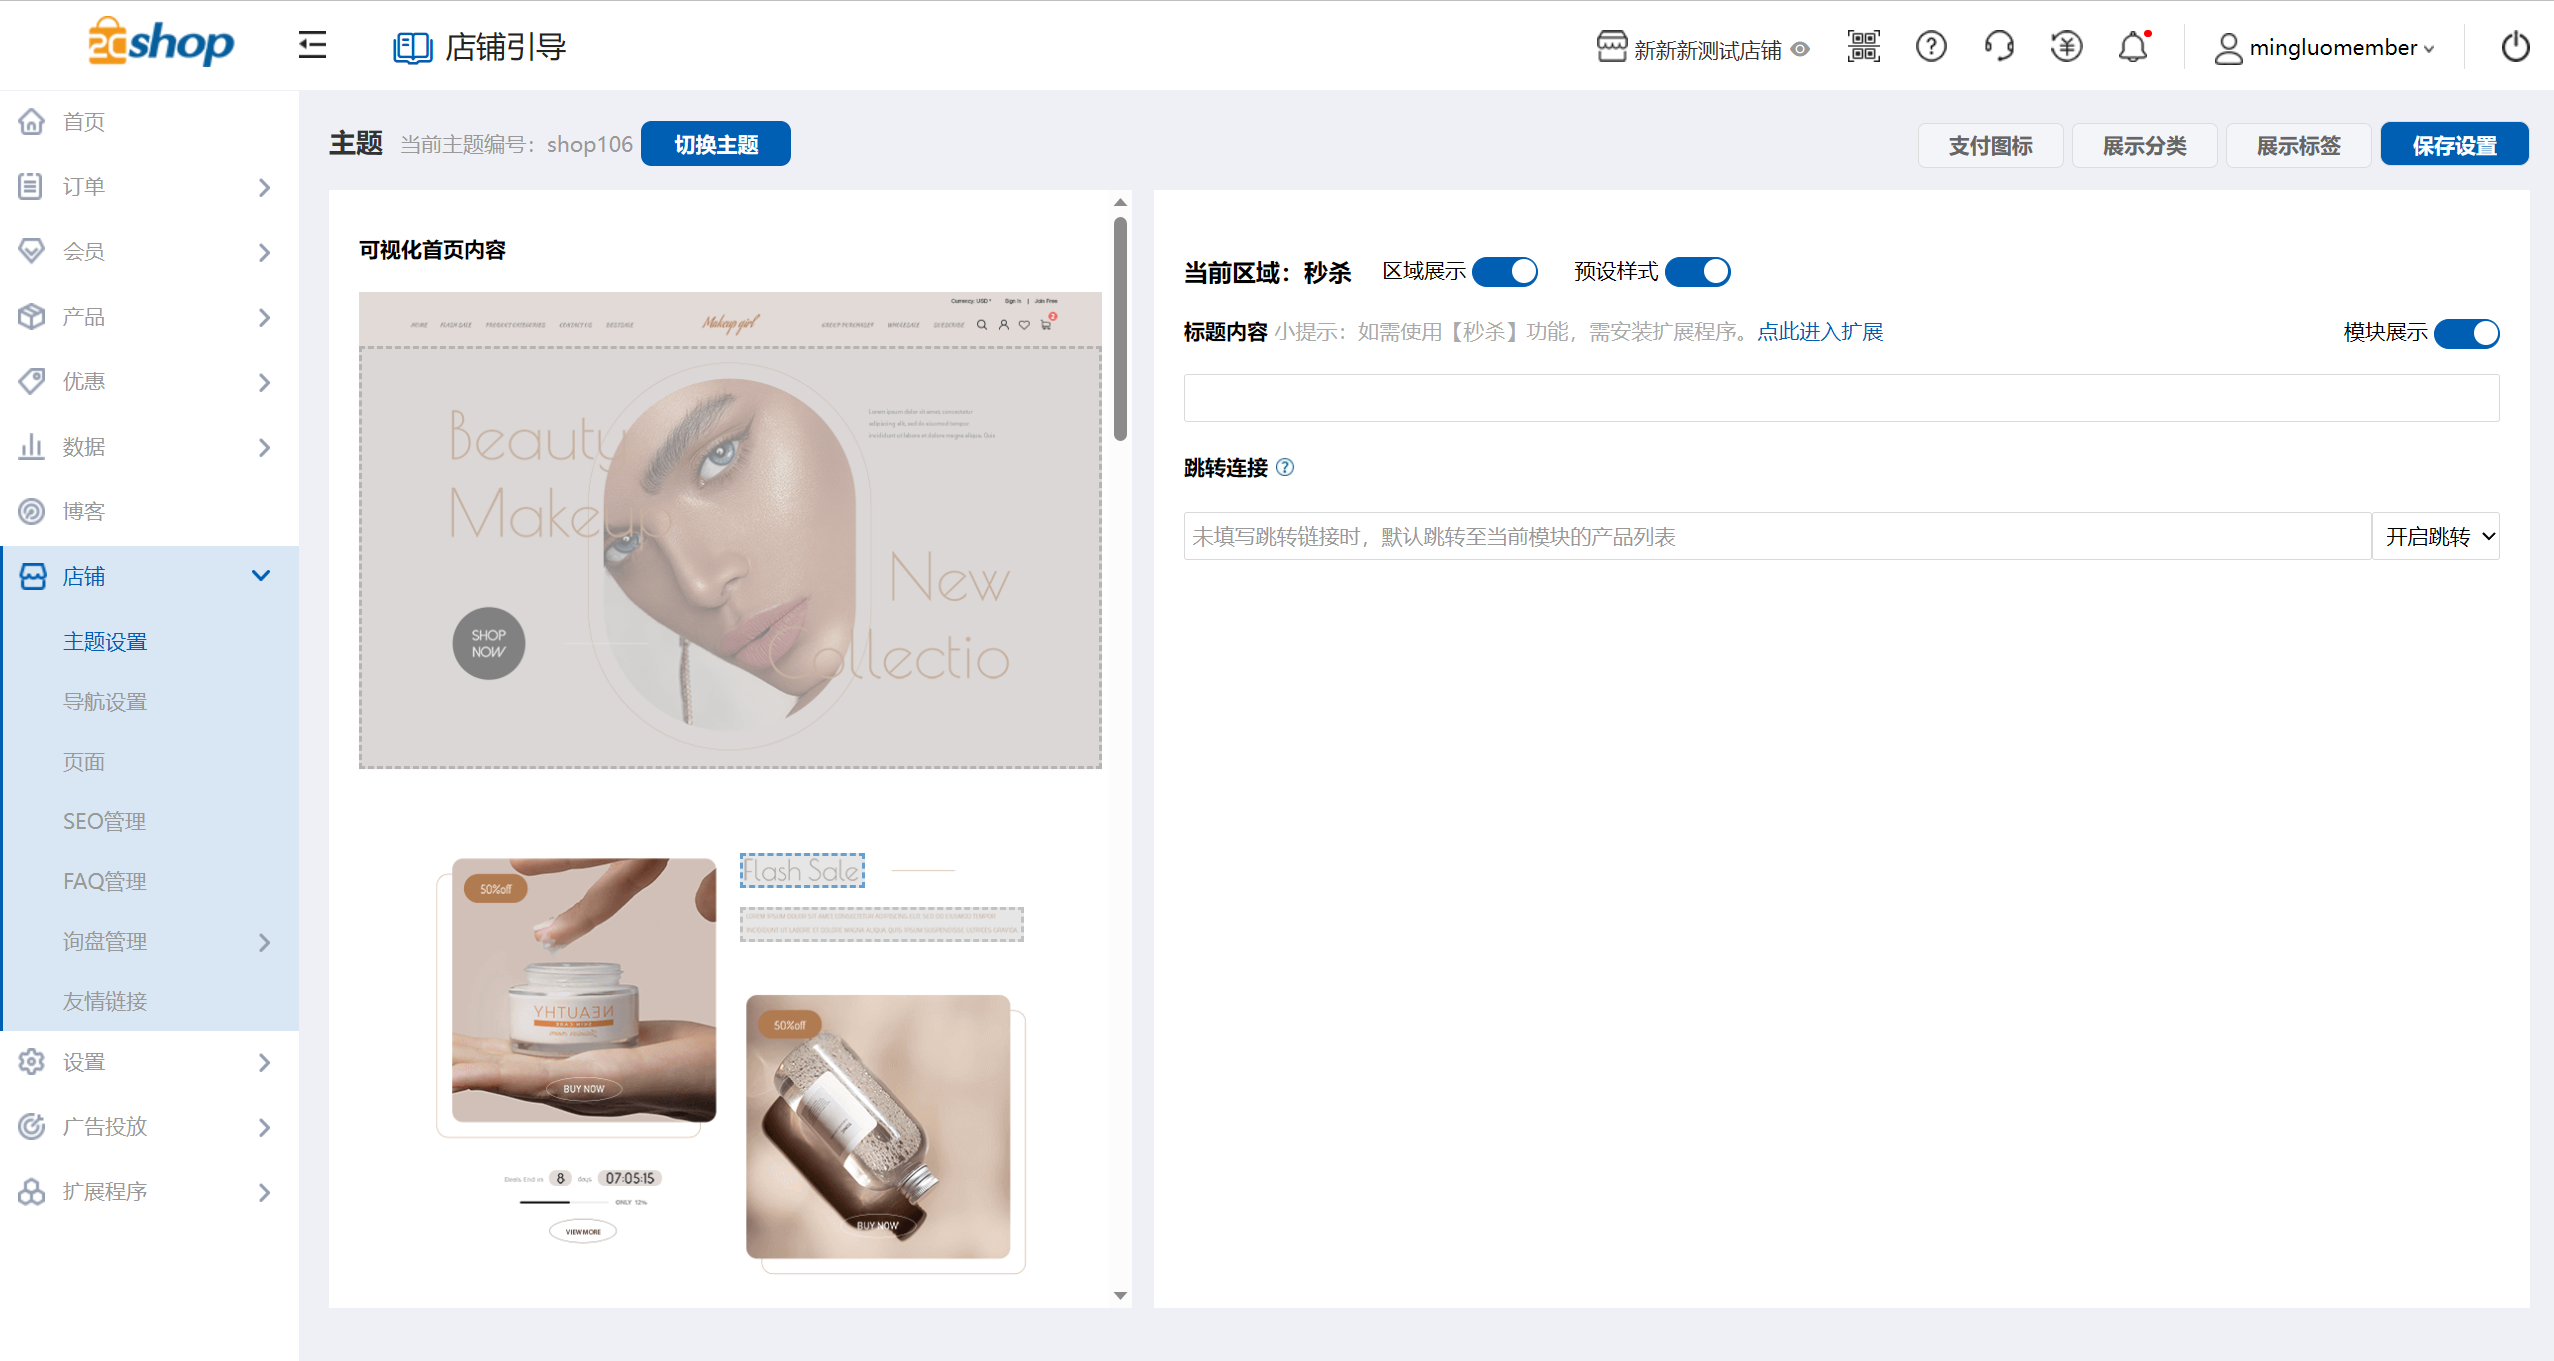Collapse the 店铺 menu chevron
The height and width of the screenshot is (1361, 2554).
click(261, 575)
